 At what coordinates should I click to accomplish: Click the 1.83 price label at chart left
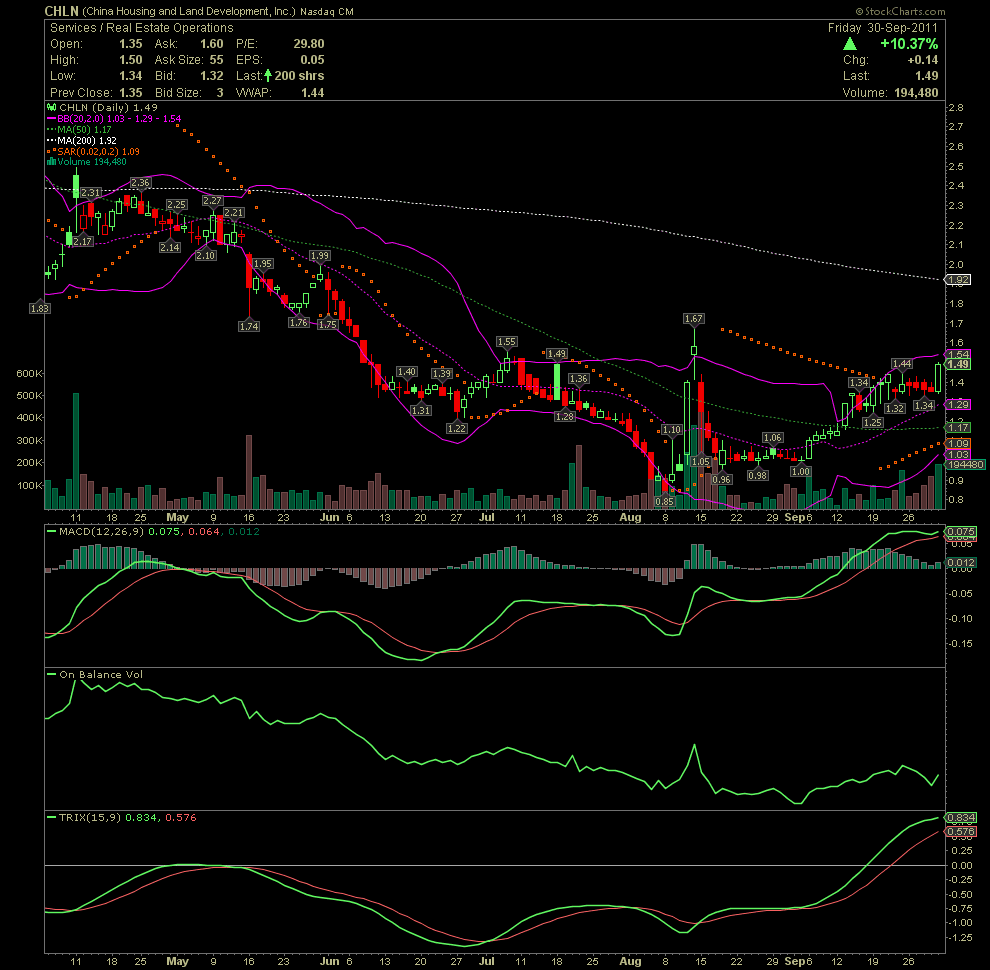click(x=40, y=308)
